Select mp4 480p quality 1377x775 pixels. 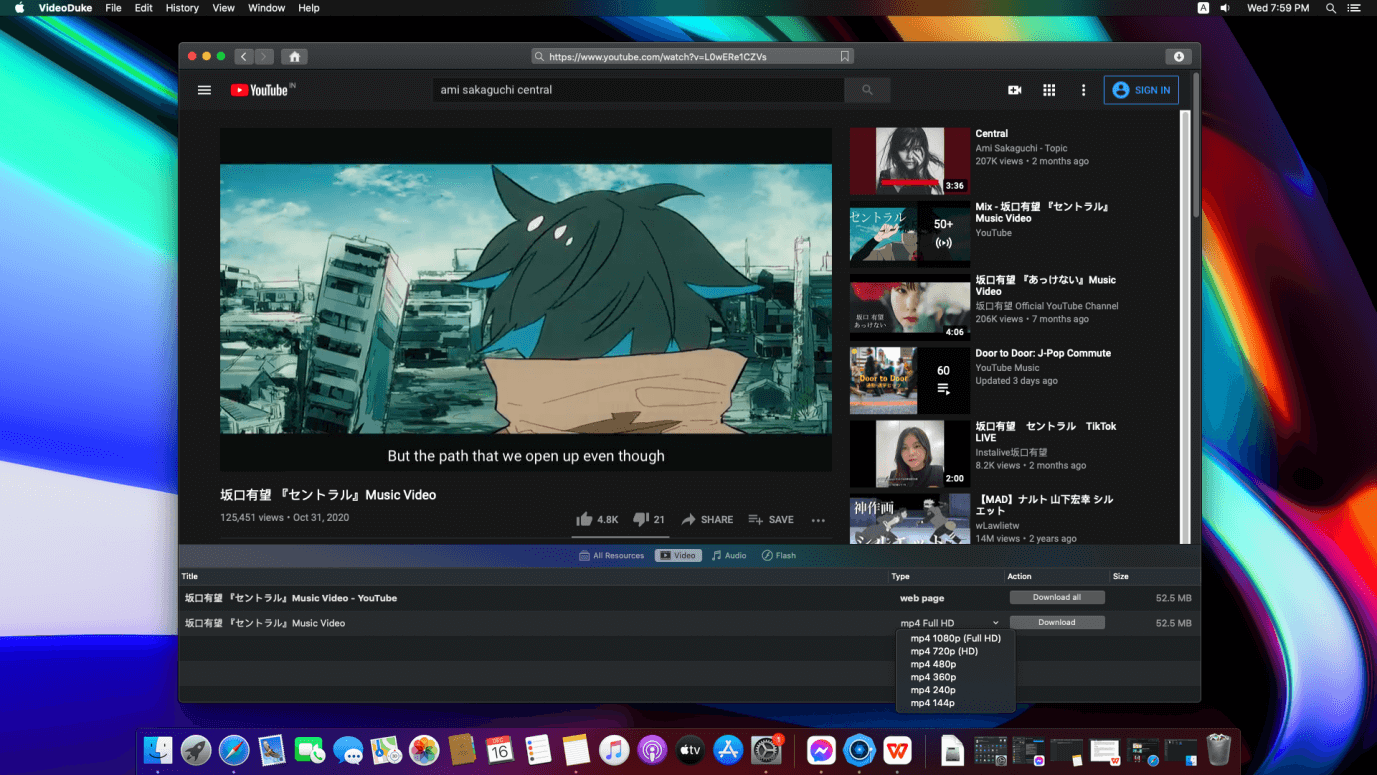(x=956, y=664)
